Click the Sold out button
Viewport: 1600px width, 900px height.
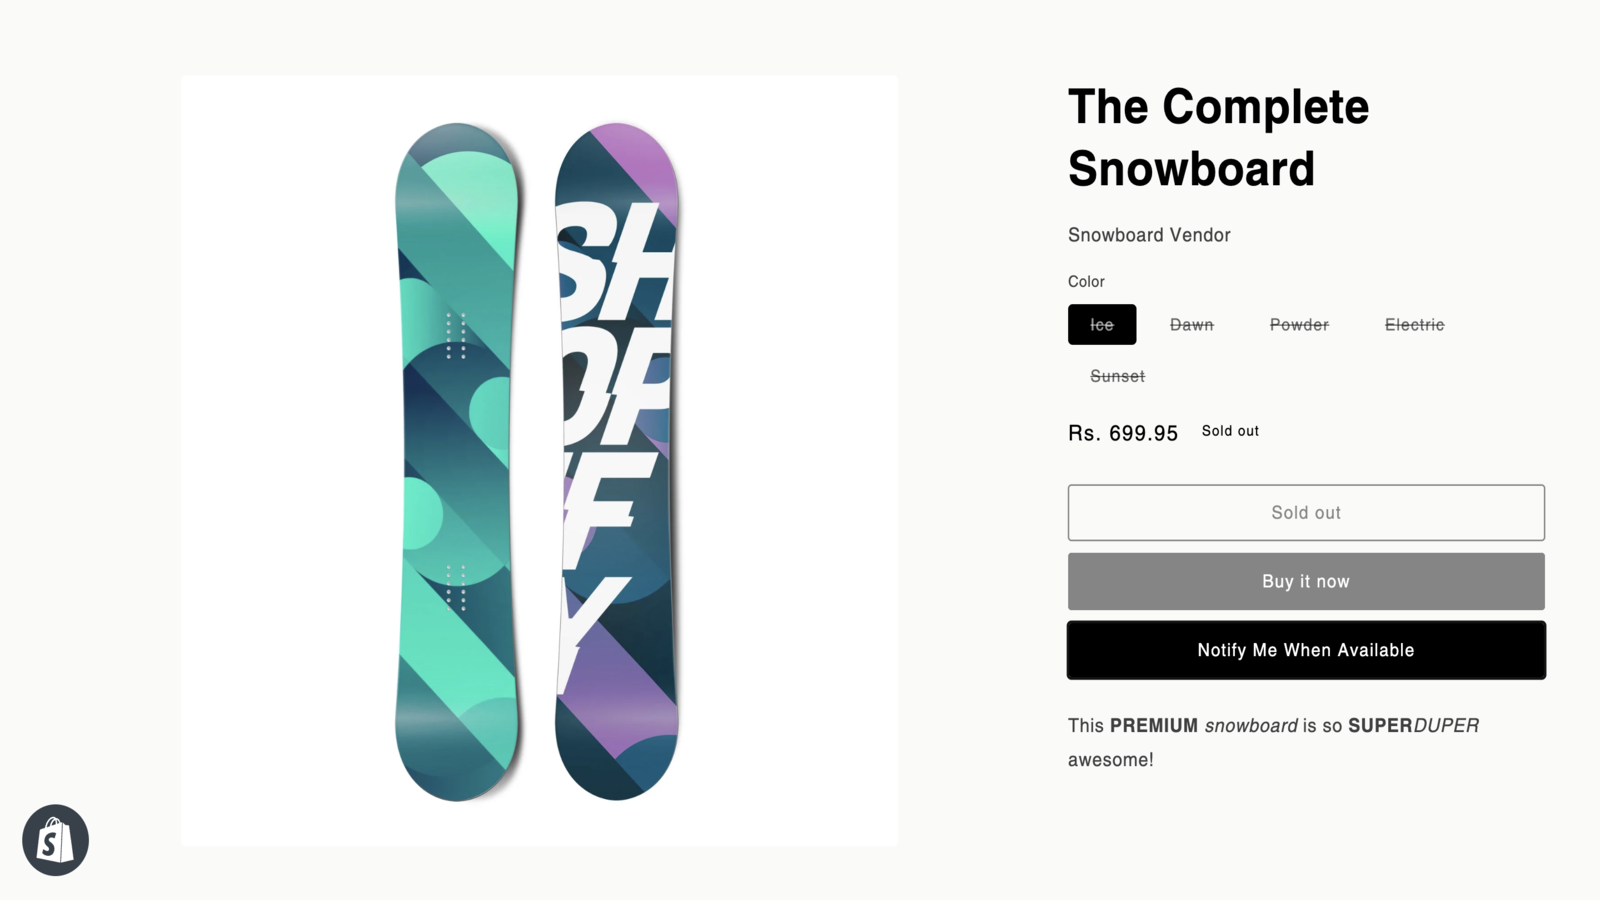(x=1305, y=512)
